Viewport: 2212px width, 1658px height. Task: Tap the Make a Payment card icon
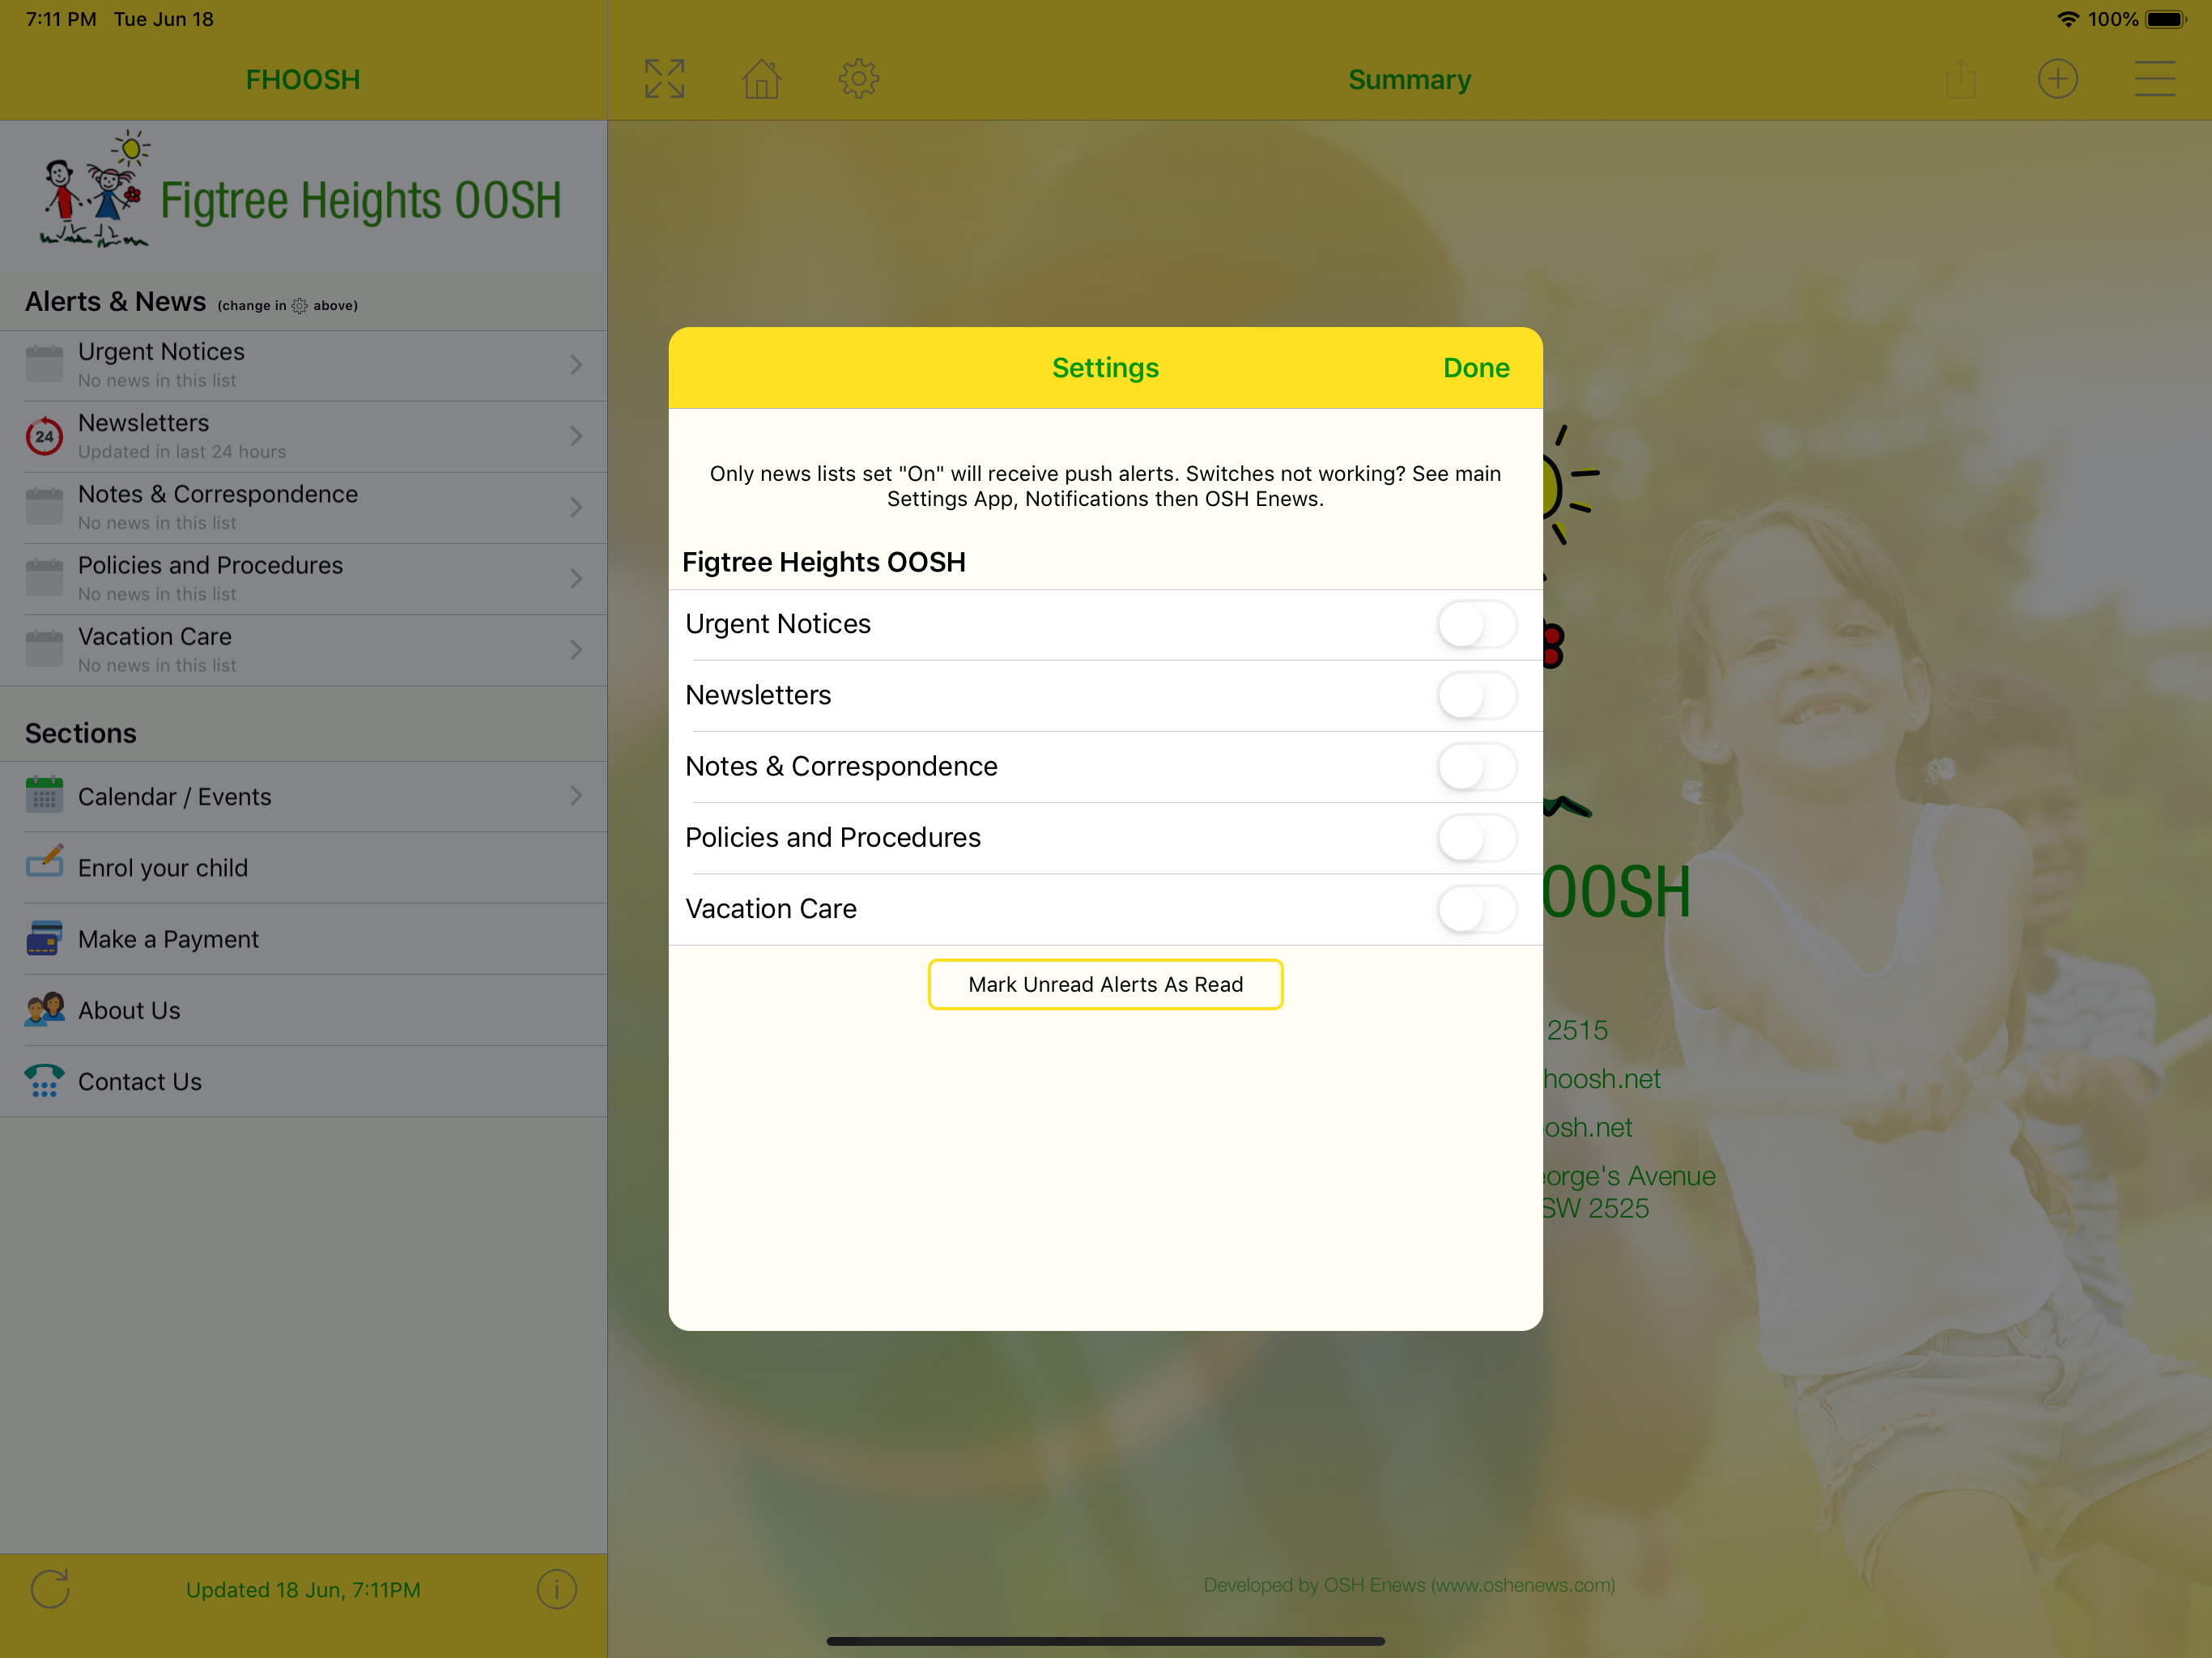pos(44,938)
